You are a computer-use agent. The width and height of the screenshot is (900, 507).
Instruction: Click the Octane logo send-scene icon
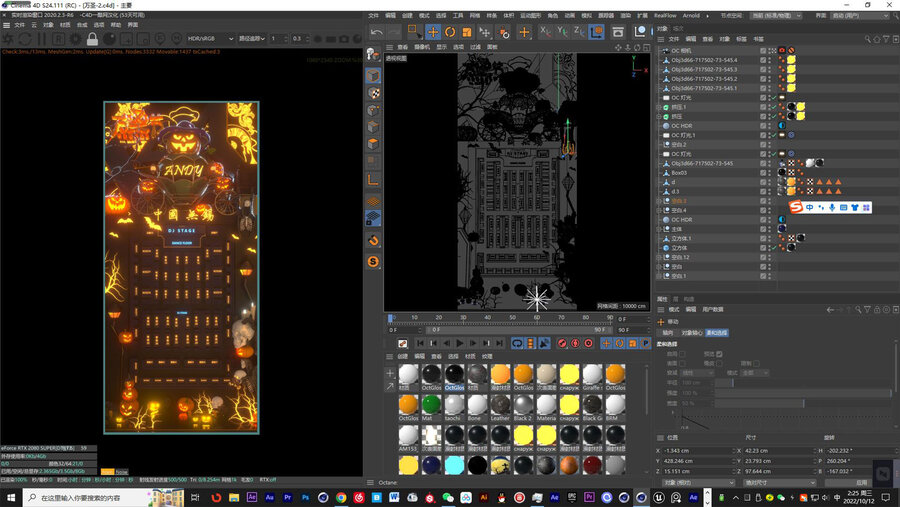(8, 39)
